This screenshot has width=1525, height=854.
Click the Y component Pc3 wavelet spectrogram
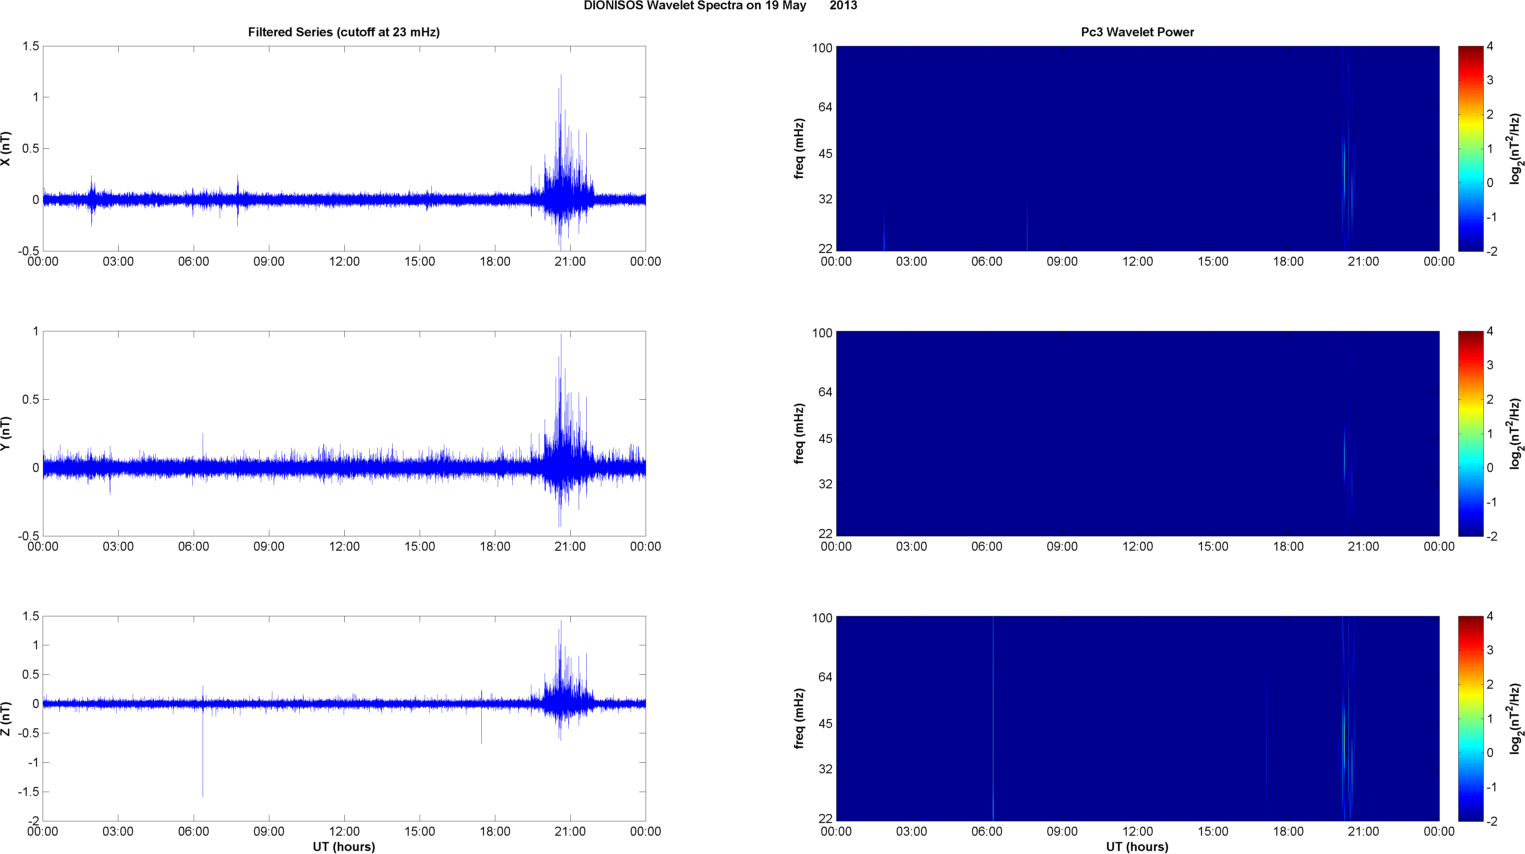click(1137, 433)
